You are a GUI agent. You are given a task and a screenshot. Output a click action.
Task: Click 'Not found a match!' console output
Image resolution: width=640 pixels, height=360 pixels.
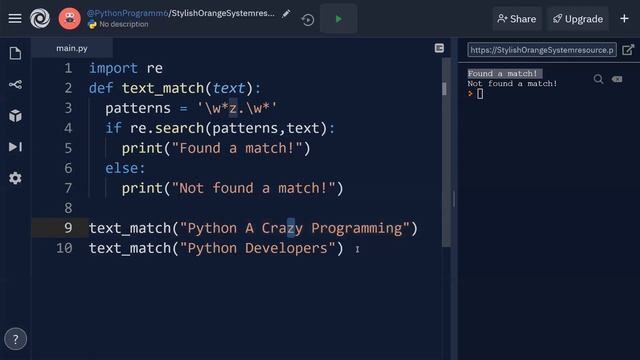(512, 84)
